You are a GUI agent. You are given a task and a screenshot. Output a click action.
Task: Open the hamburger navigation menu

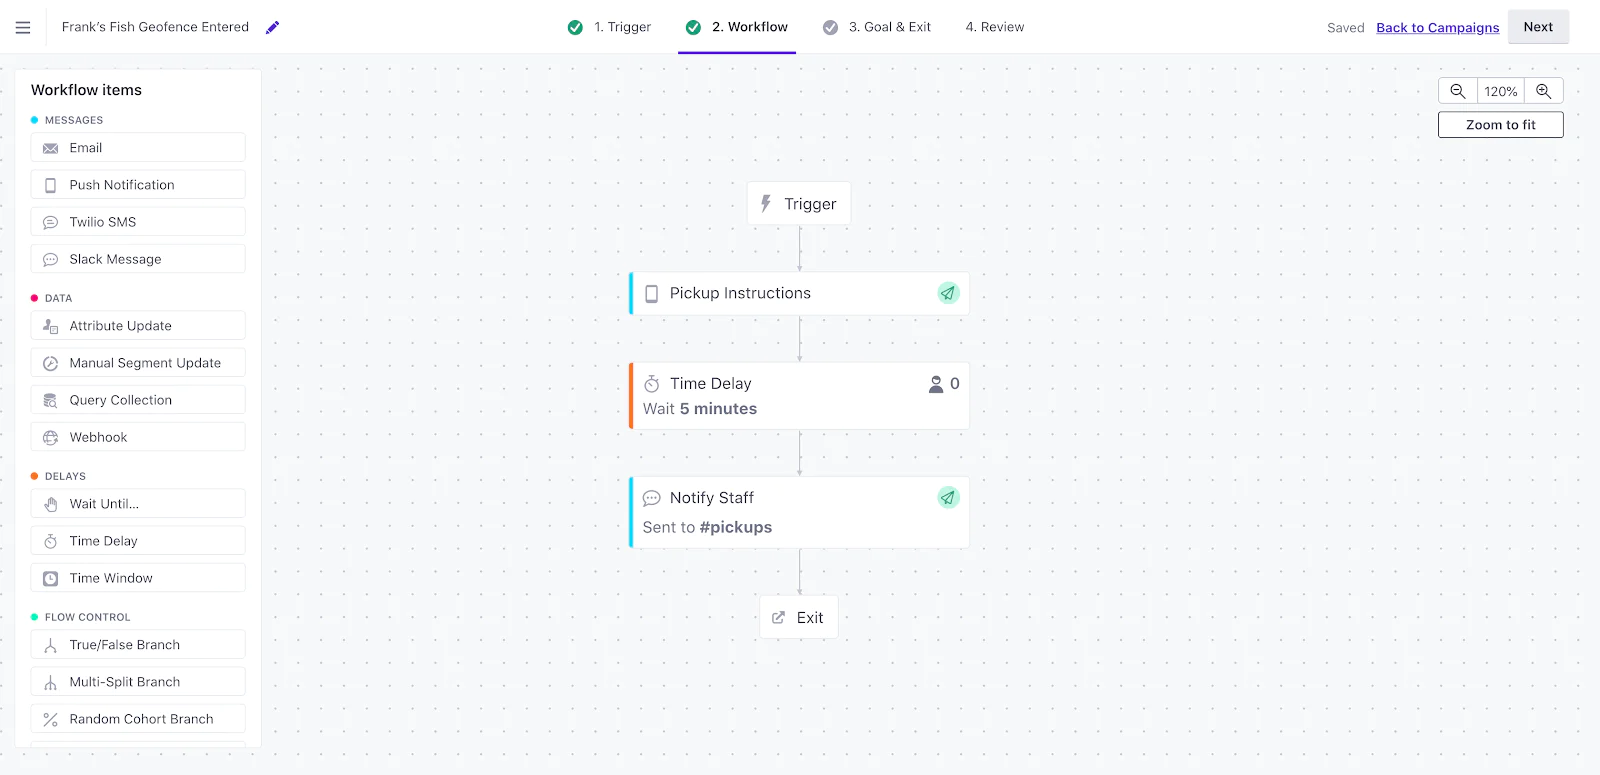pos(23,27)
